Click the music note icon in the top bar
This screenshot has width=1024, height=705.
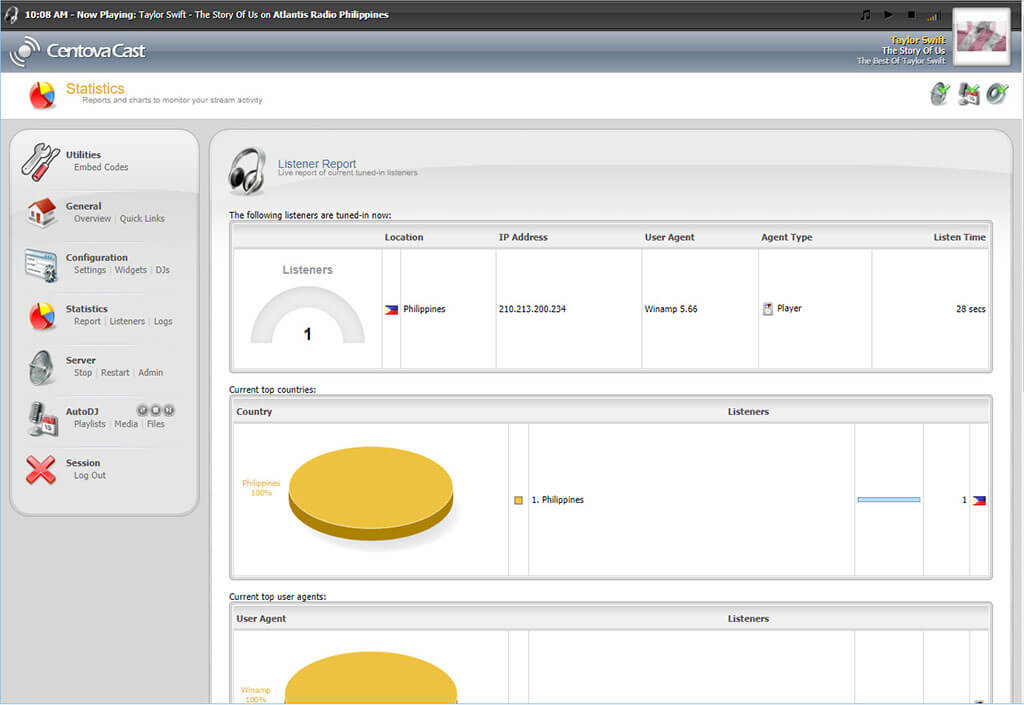865,14
